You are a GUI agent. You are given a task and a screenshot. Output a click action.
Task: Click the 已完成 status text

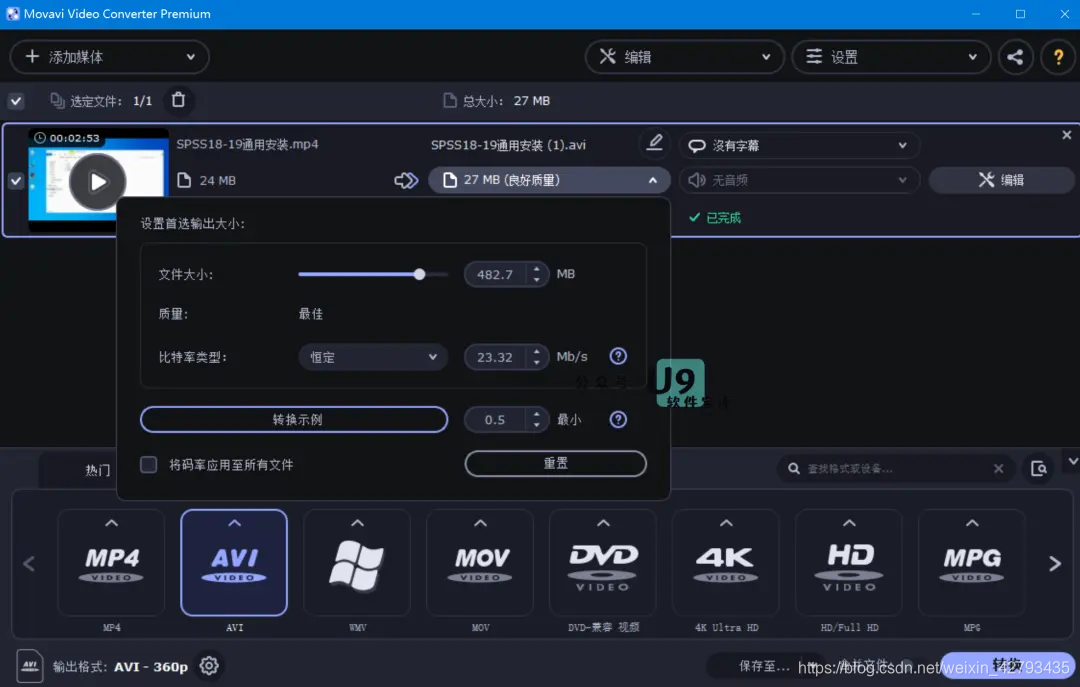[x=723, y=218]
